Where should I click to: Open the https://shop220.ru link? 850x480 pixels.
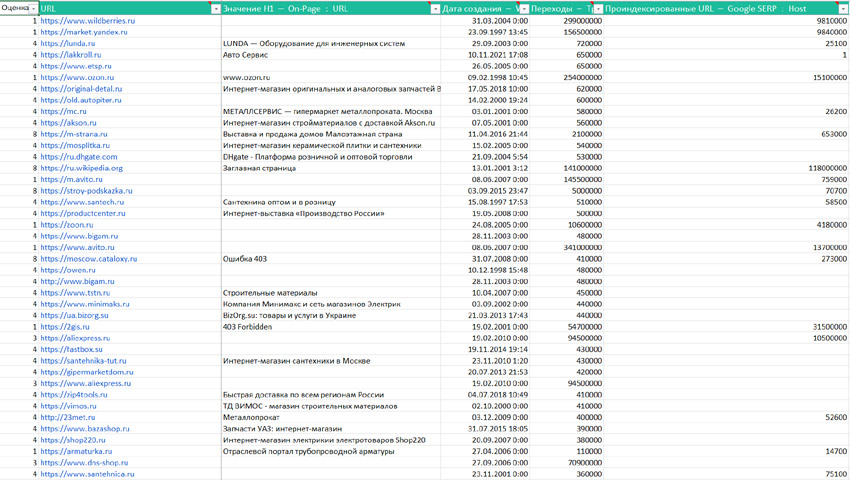(73, 440)
